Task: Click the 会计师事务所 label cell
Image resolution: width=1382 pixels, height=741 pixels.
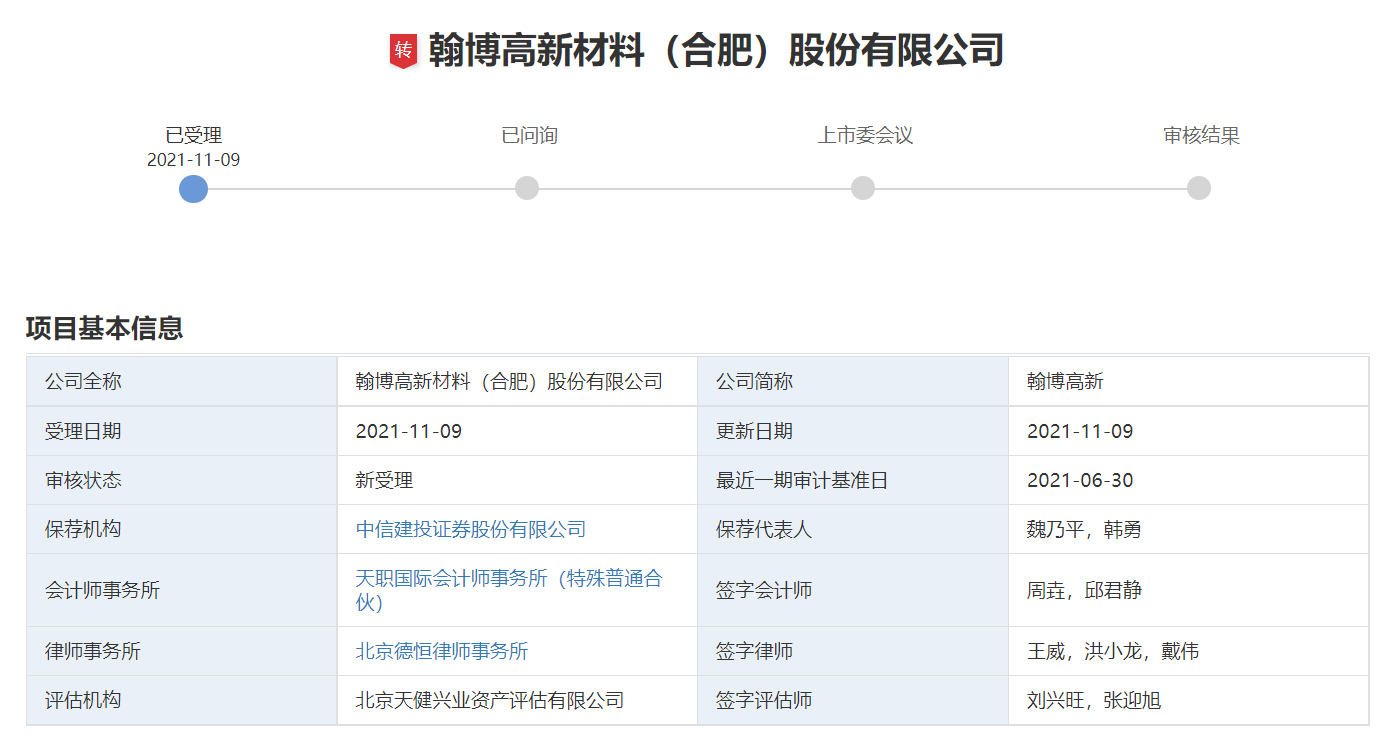Action: (182, 590)
